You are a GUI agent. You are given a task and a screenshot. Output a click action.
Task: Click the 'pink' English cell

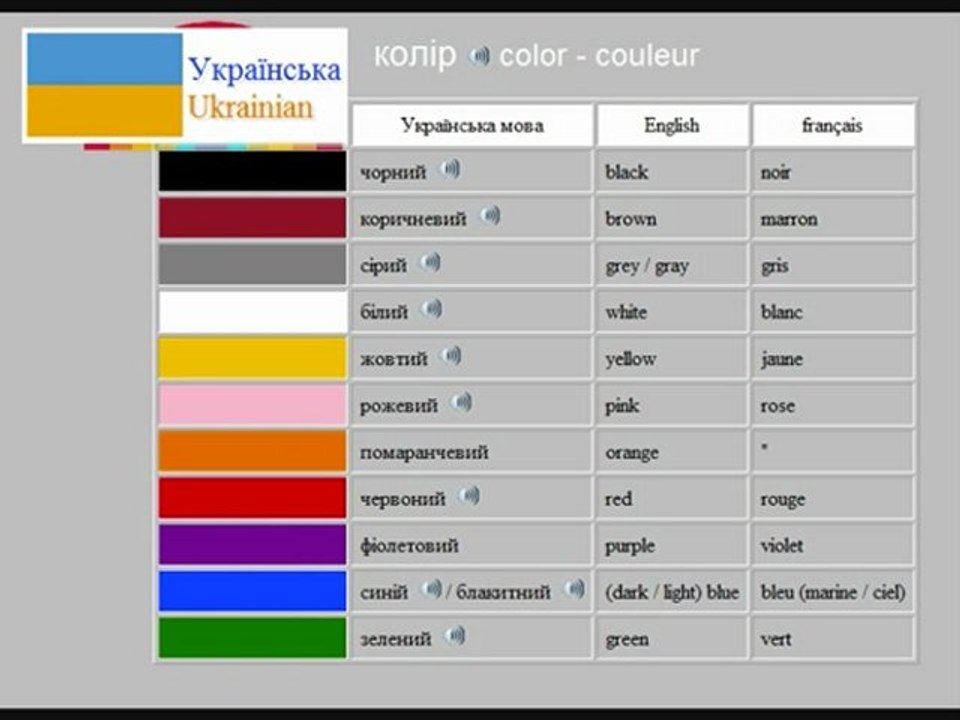pos(672,404)
